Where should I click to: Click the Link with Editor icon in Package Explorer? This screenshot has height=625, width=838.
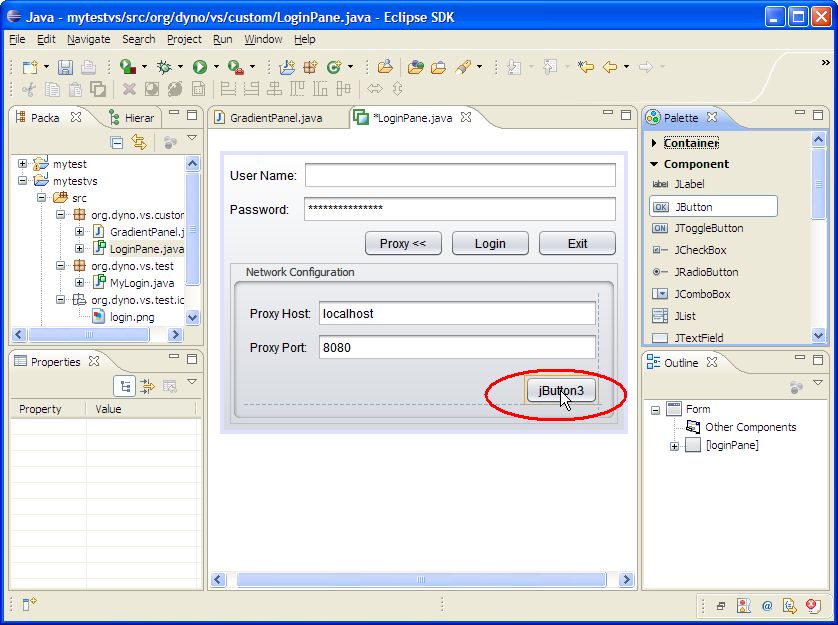139,141
